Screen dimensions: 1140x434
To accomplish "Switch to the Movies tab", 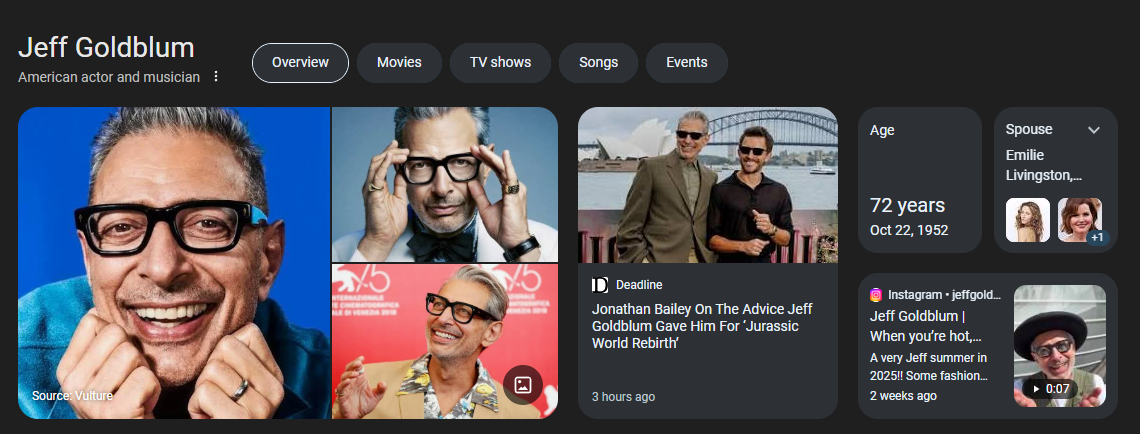I will [399, 63].
